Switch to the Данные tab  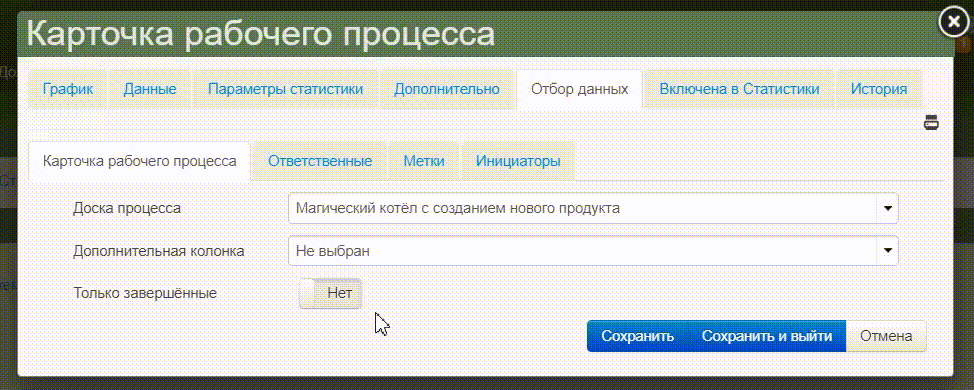pyautogui.click(x=150, y=89)
